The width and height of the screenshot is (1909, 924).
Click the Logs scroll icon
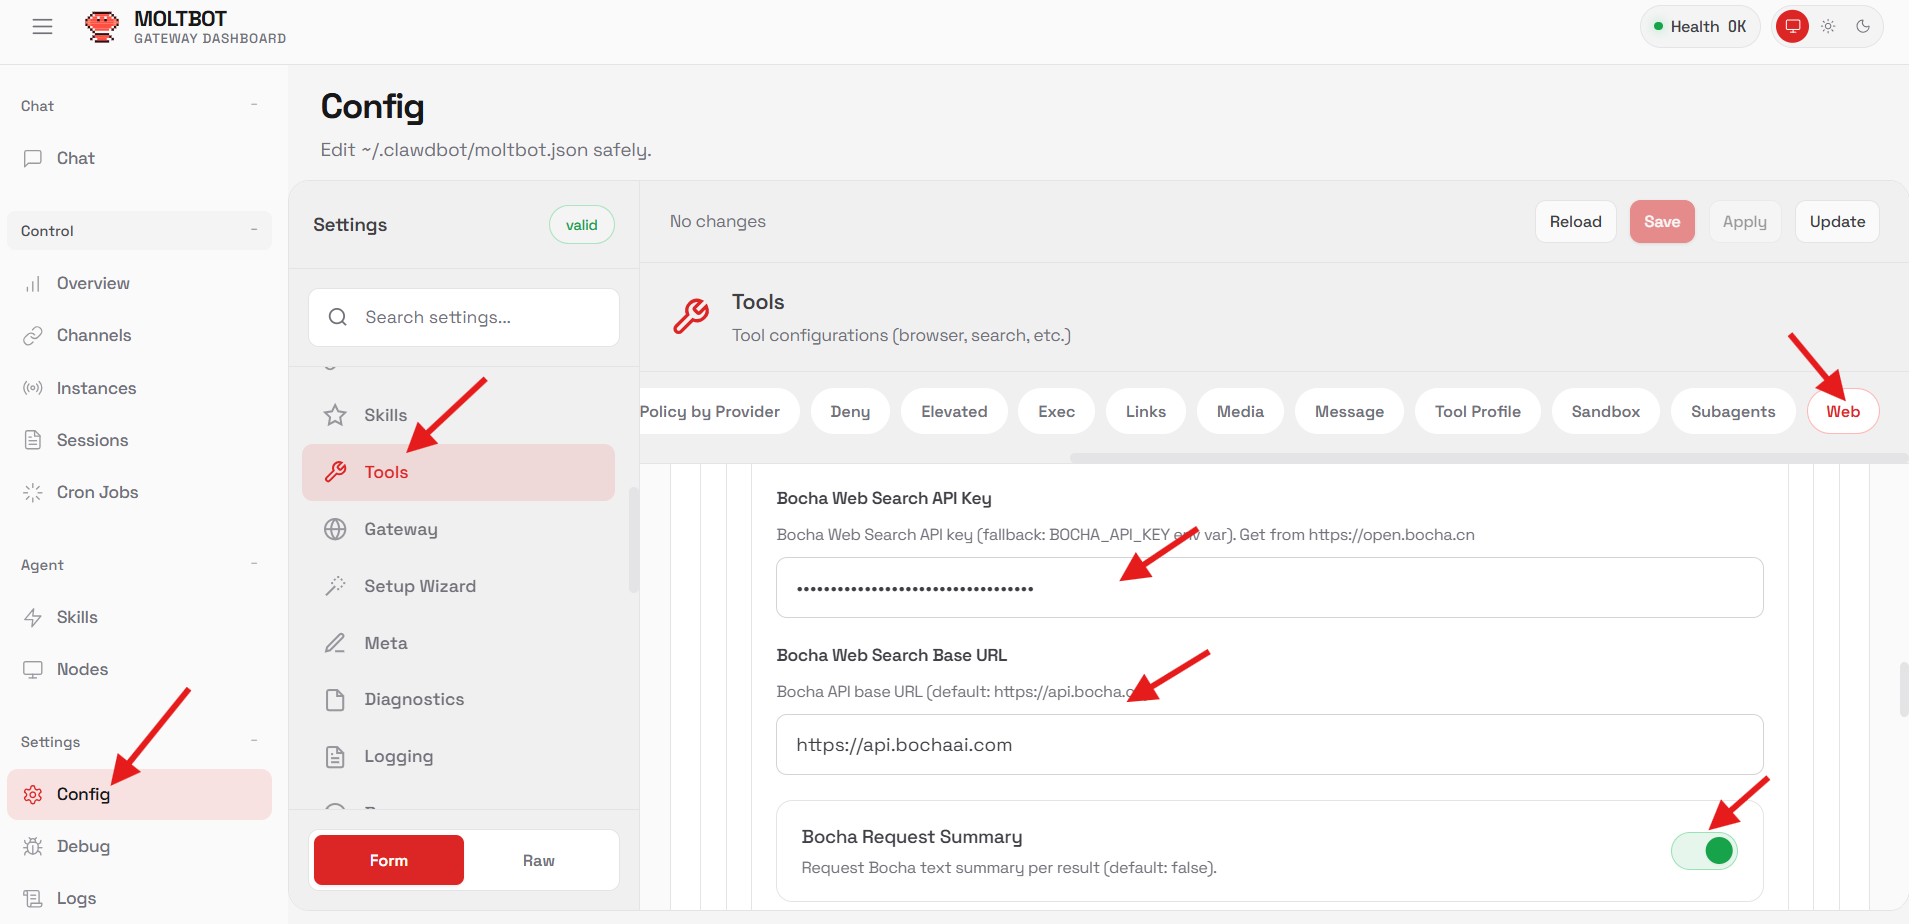pyautogui.click(x=33, y=898)
